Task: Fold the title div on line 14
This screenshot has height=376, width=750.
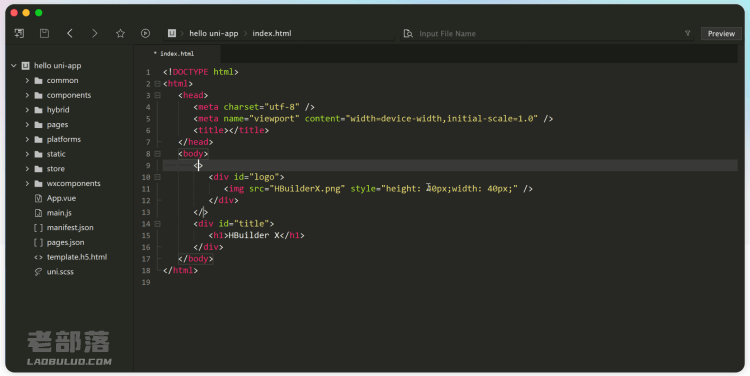Action: tap(157, 224)
